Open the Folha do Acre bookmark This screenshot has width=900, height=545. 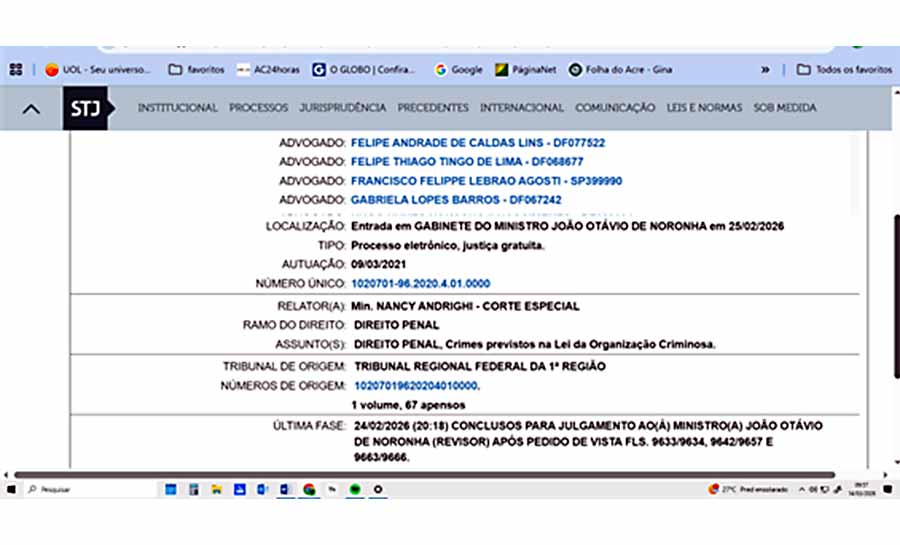point(621,70)
